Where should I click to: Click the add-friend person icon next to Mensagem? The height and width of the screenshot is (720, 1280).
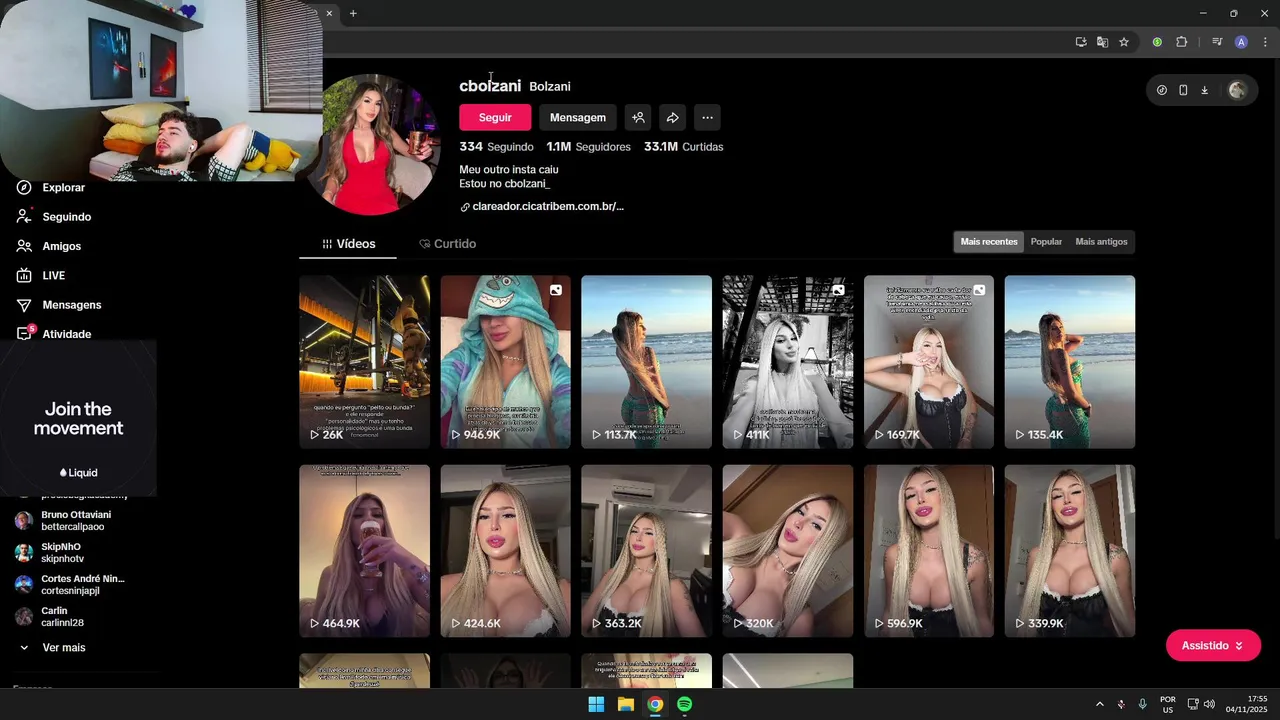coord(638,117)
